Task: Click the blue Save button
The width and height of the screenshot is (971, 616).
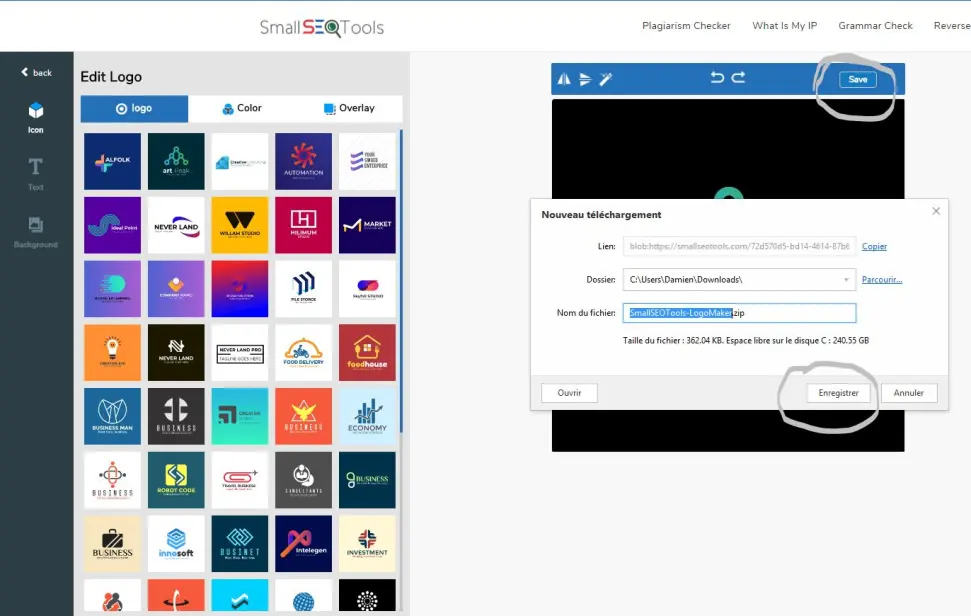Action: pos(858,79)
